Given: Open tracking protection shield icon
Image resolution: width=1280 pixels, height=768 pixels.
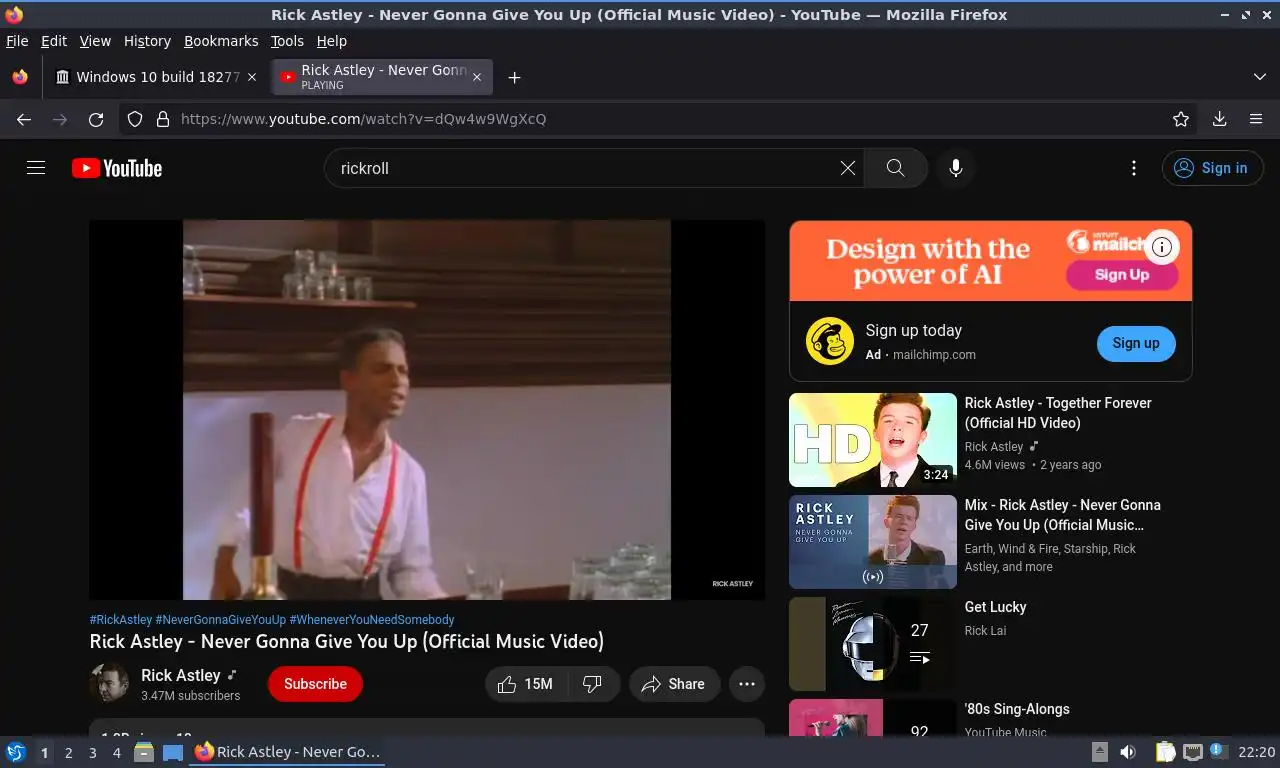Looking at the screenshot, I should 135,119.
